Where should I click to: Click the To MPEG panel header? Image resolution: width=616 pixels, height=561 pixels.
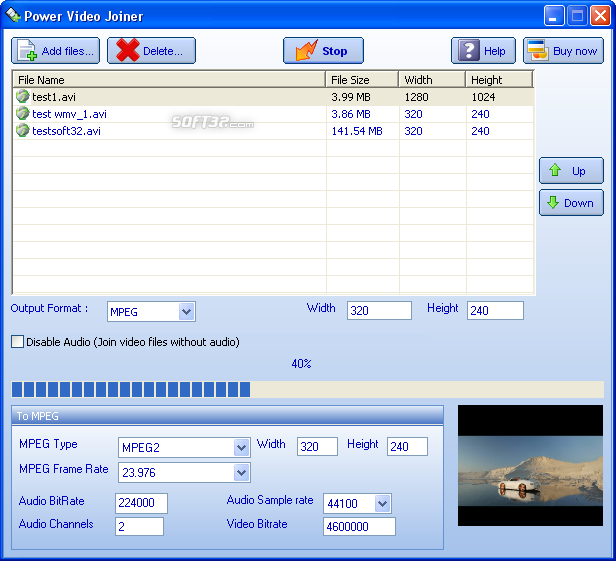[x=227, y=415]
